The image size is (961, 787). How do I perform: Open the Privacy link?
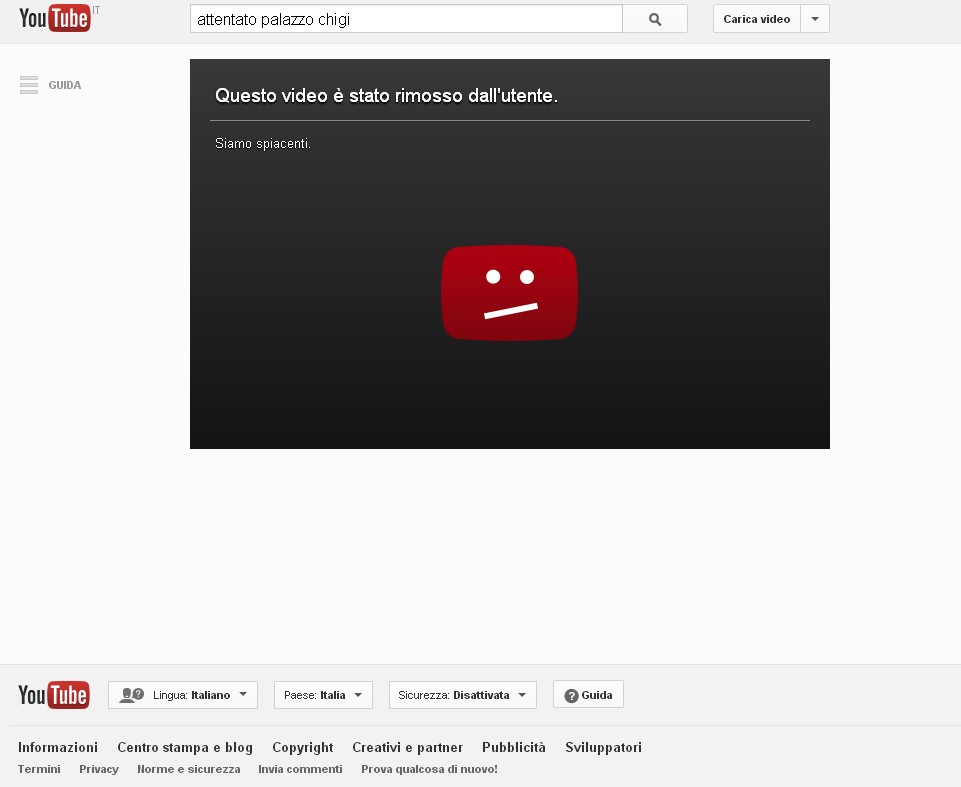click(99, 769)
